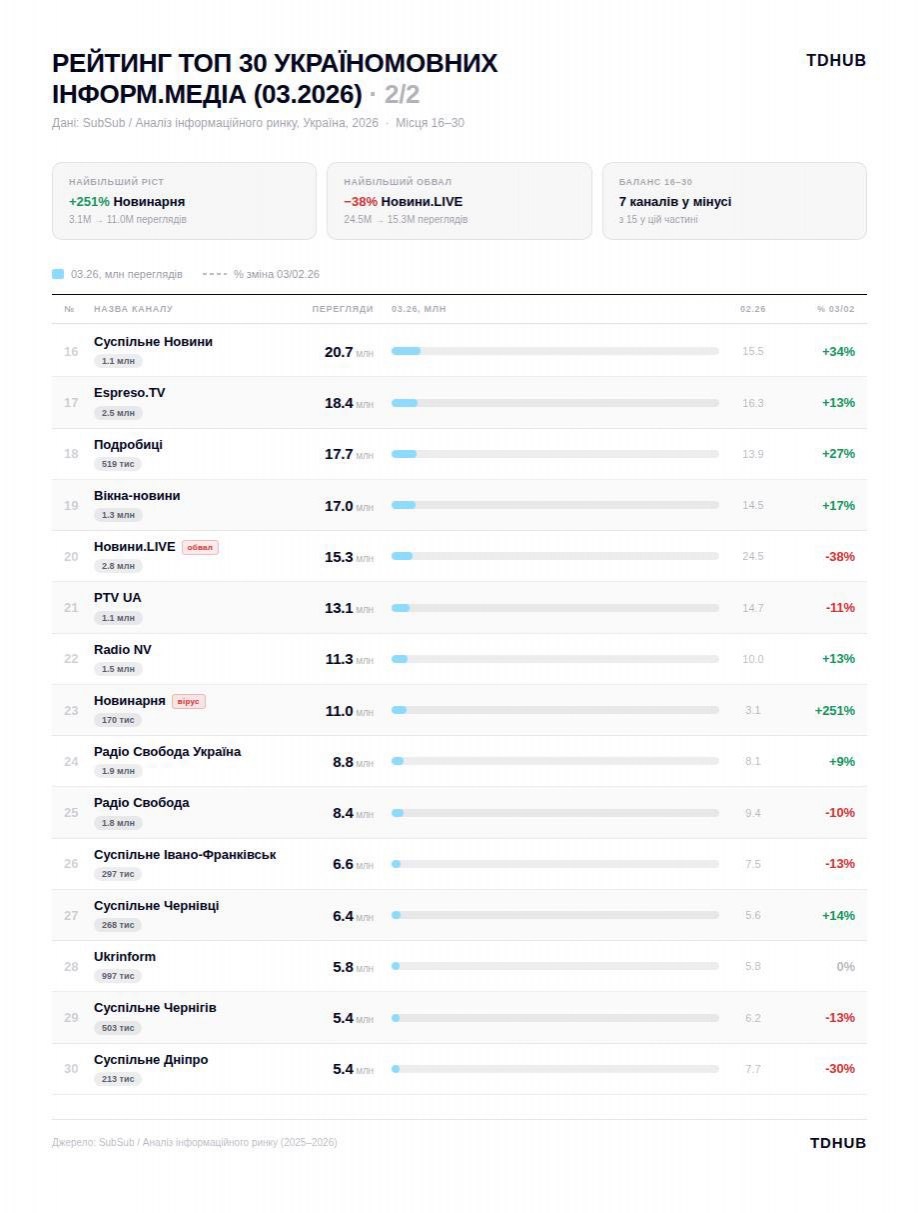This screenshot has width=919, height=1213.
Task: Click the red 'вірус' badge next to Новинарня
Action: tap(188, 701)
